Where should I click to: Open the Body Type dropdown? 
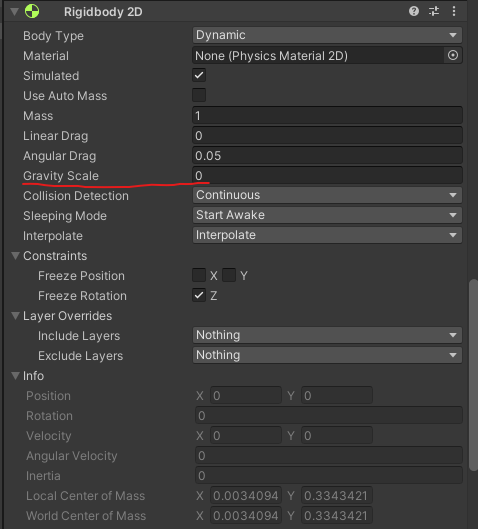(327, 35)
